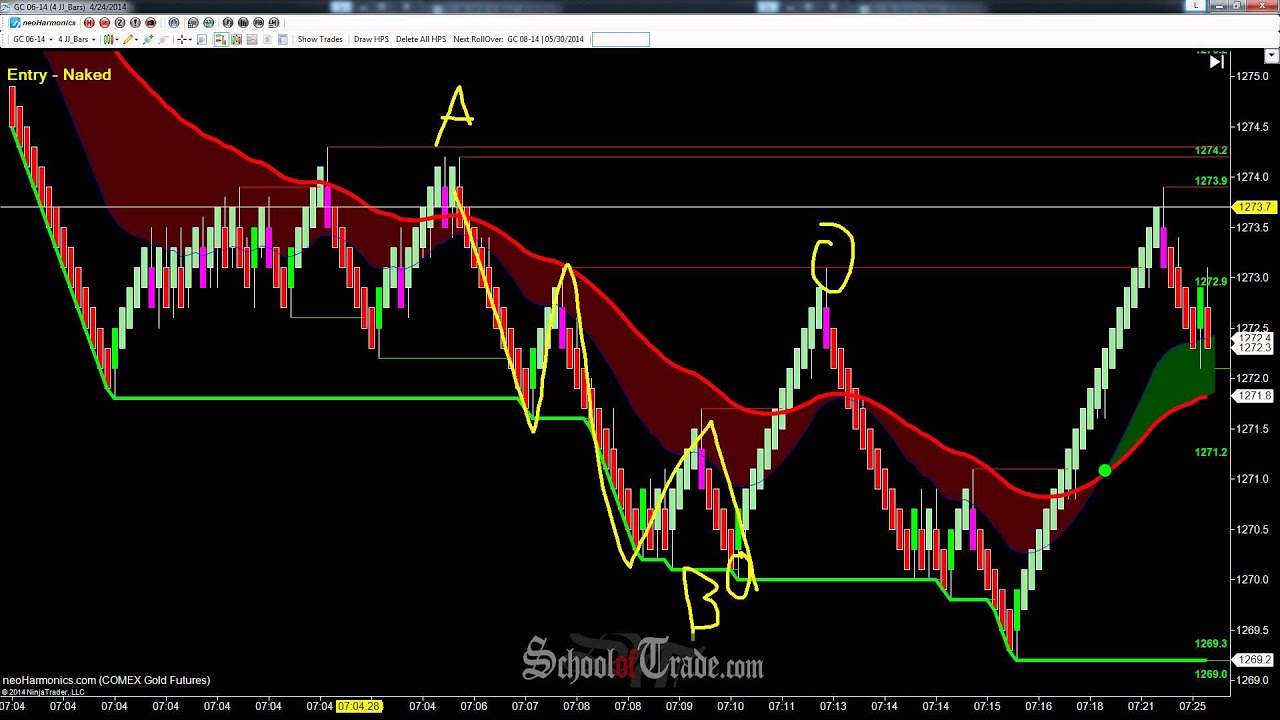
Task: Click the last dark circle icon in top row
Action: [x=273, y=23]
